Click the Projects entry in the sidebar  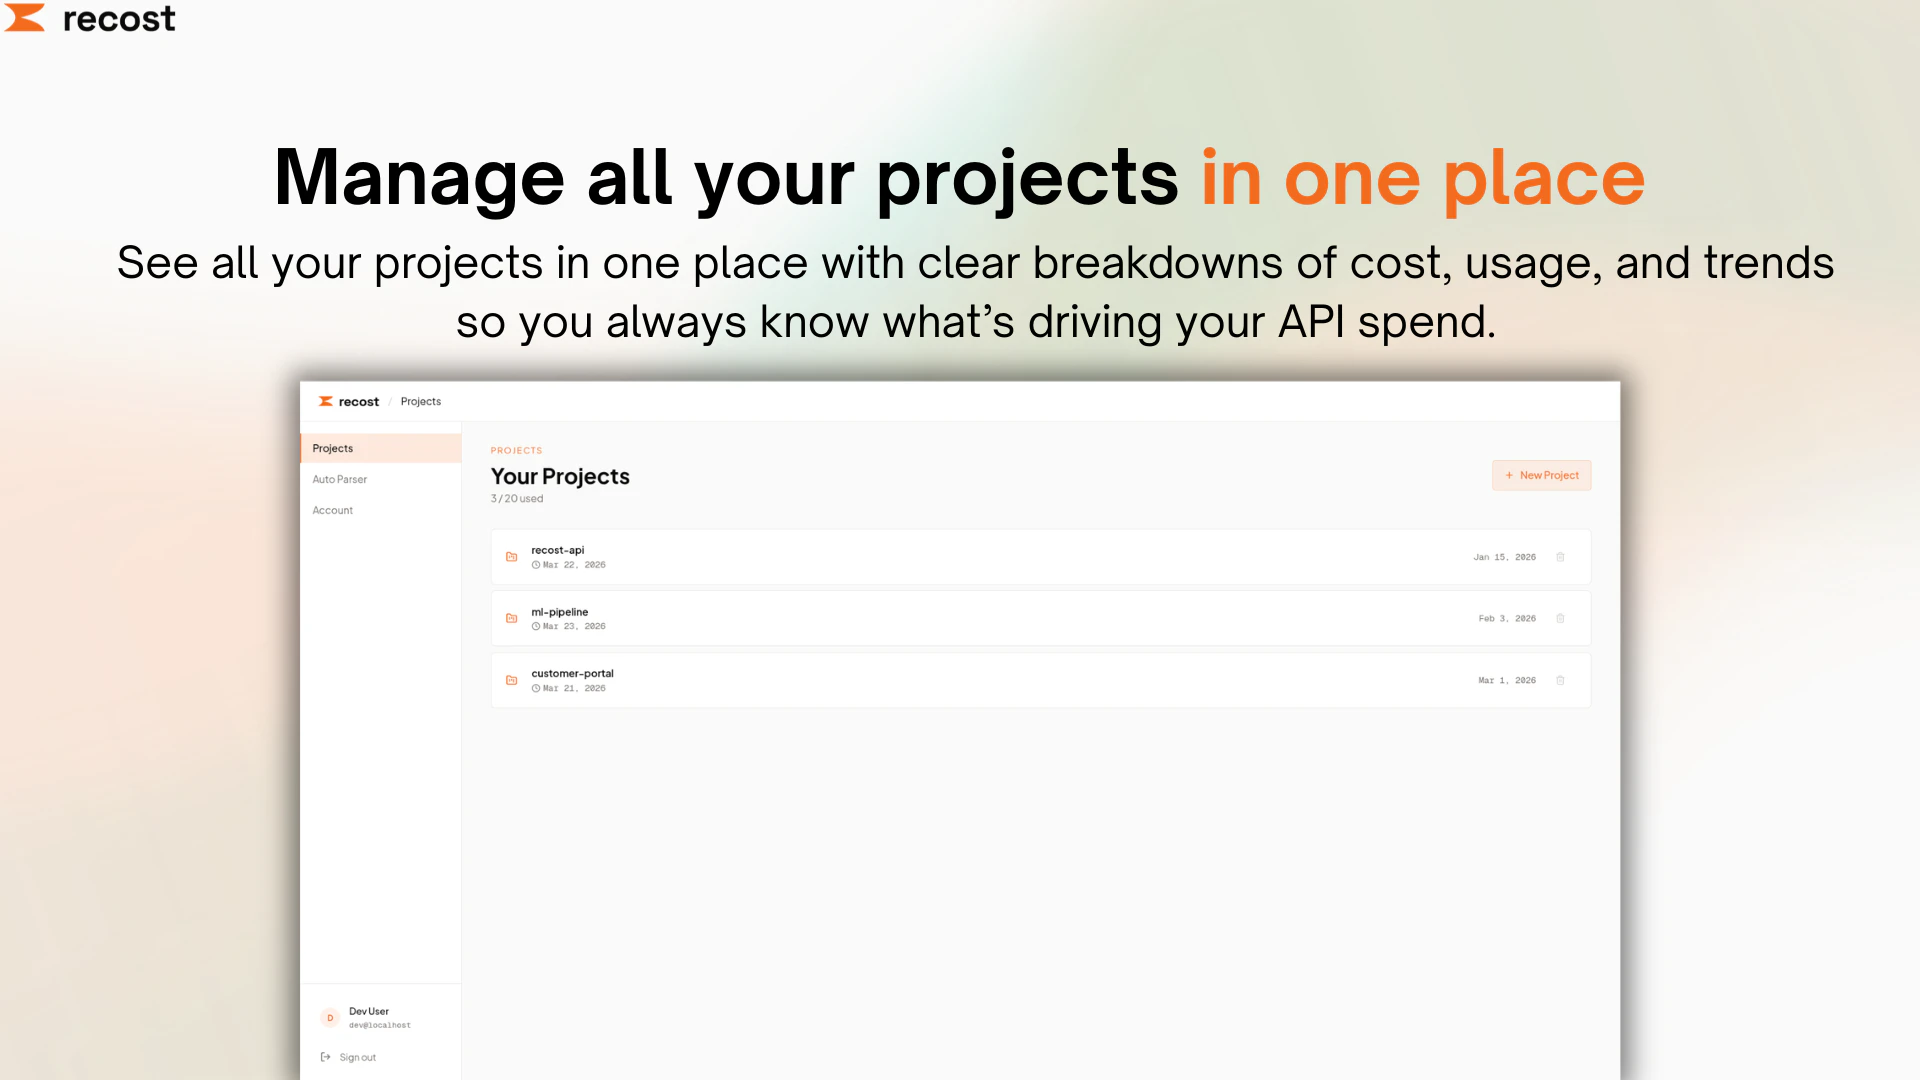(x=332, y=448)
